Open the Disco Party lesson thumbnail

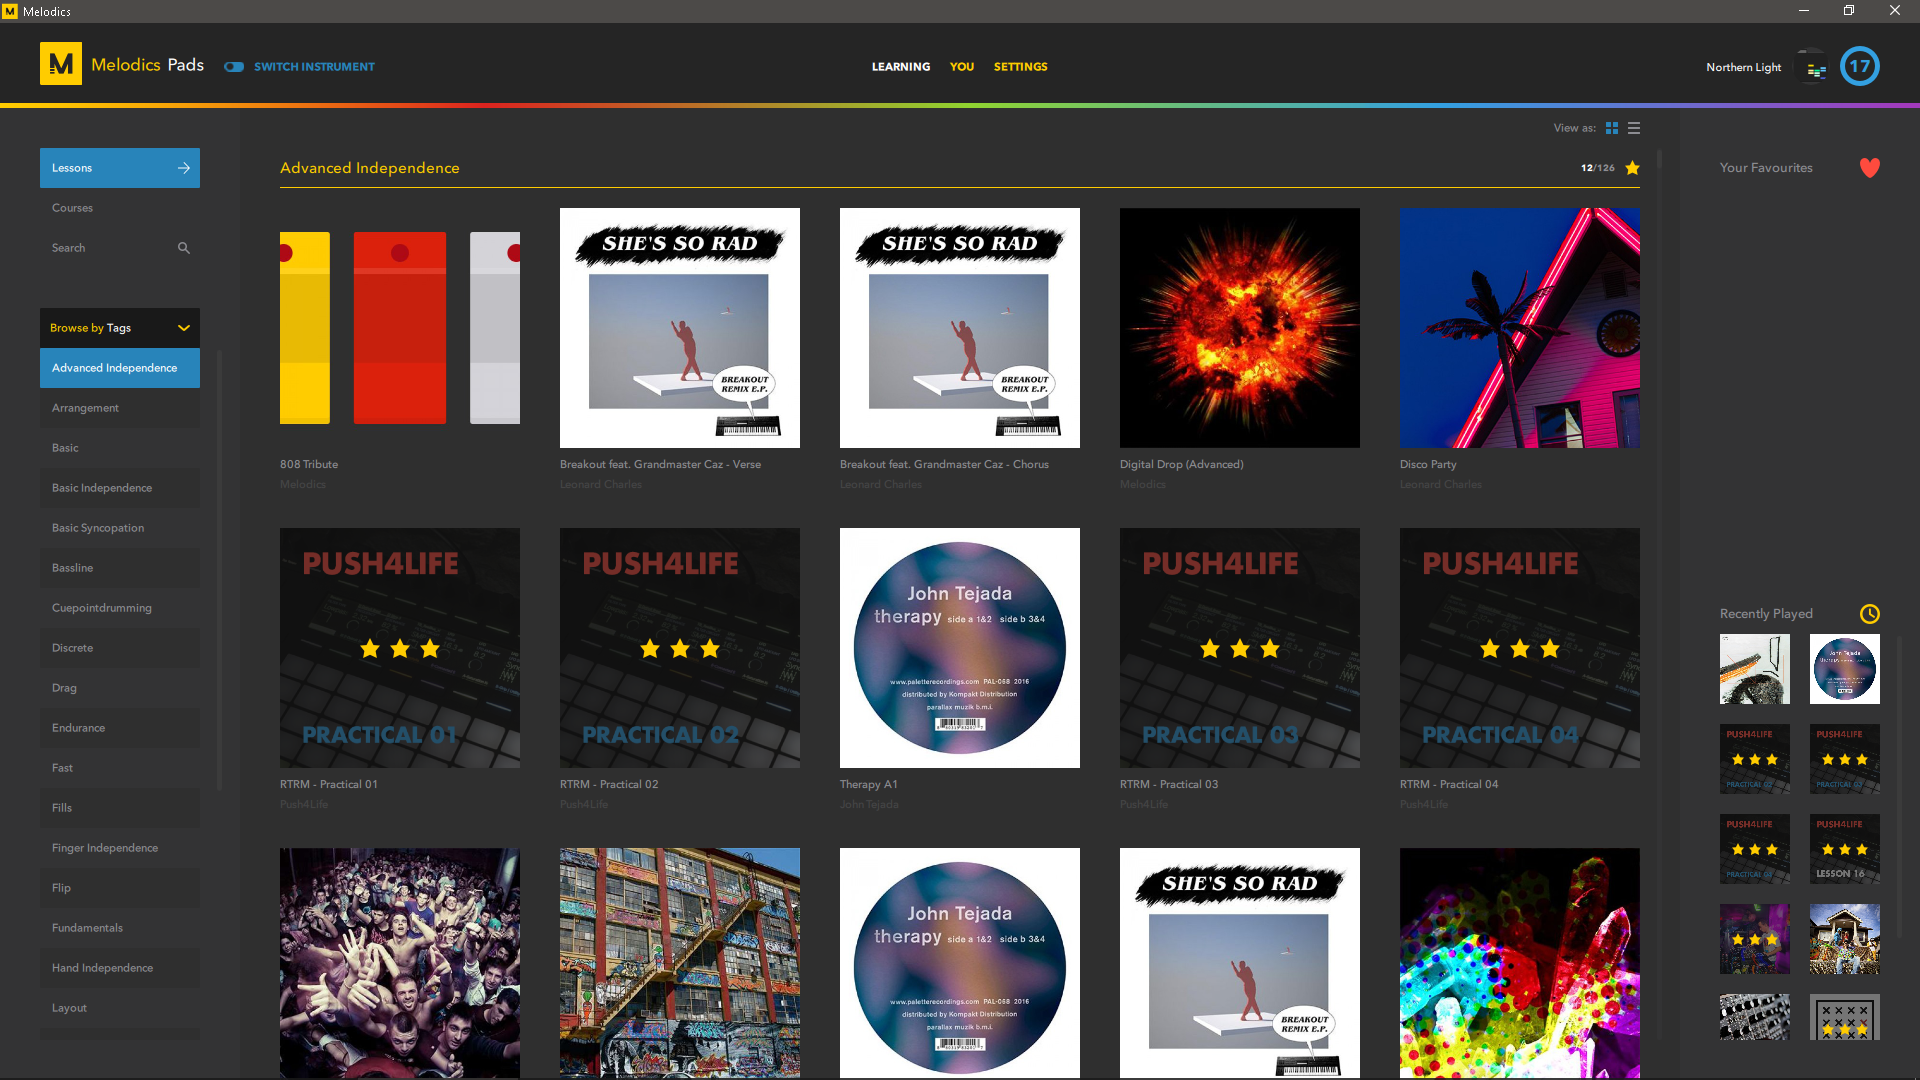[1519, 328]
